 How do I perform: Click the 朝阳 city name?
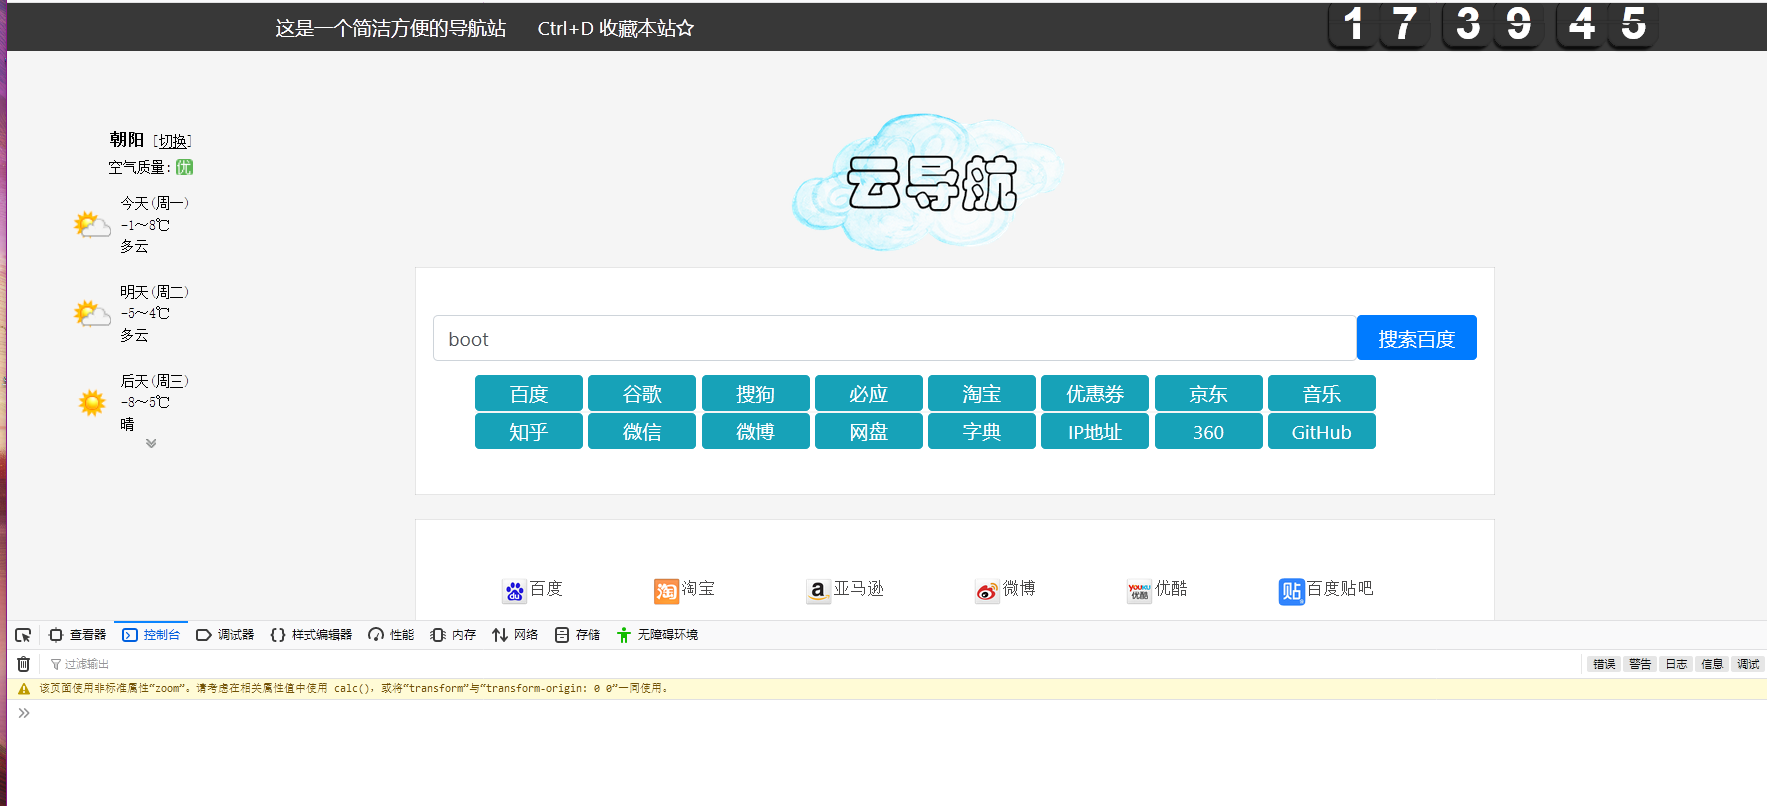pos(127,140)
